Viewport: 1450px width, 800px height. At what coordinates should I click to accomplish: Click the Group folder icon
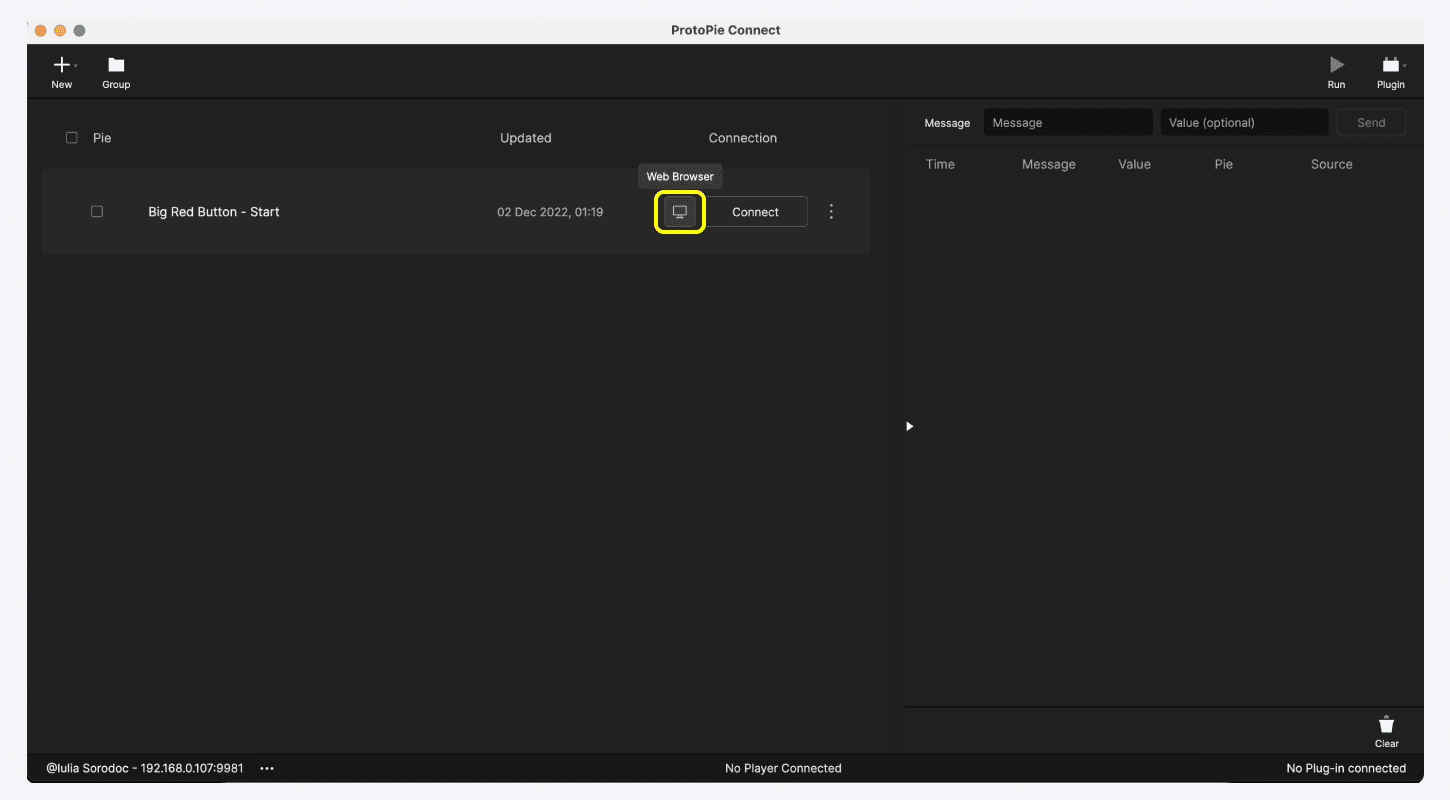115,65
